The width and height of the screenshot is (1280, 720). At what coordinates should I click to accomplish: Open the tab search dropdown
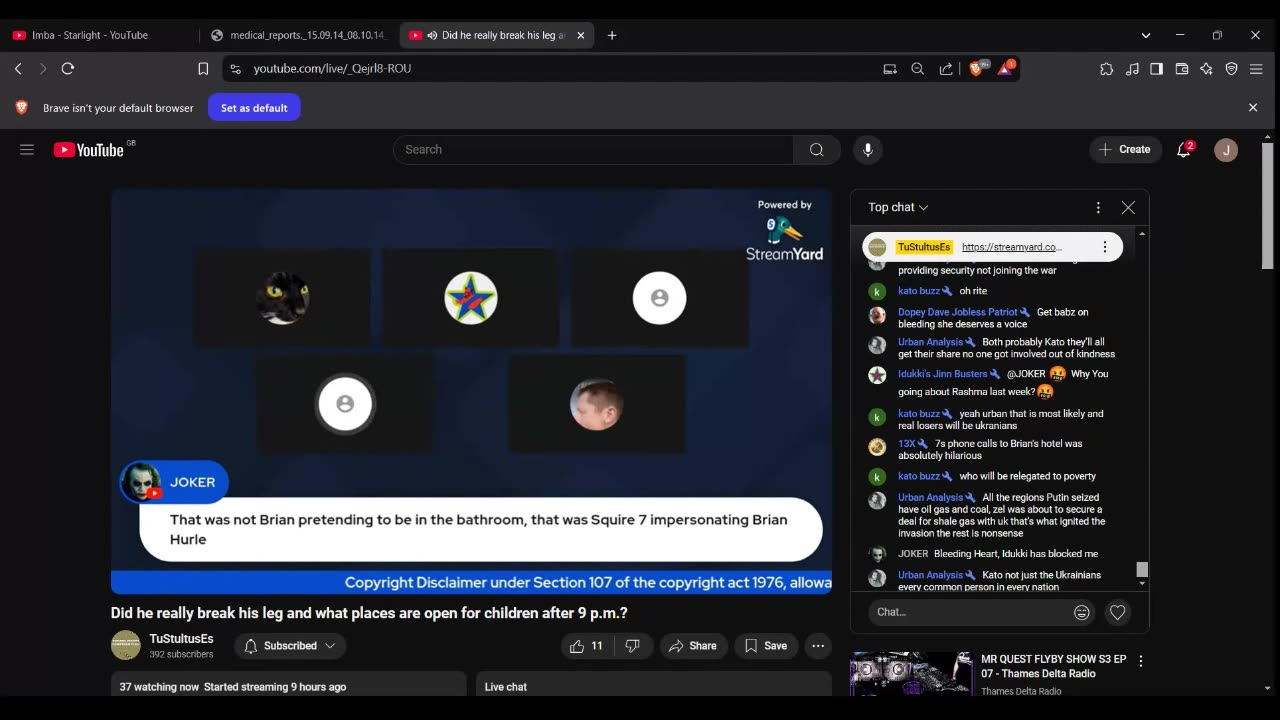1146,35
